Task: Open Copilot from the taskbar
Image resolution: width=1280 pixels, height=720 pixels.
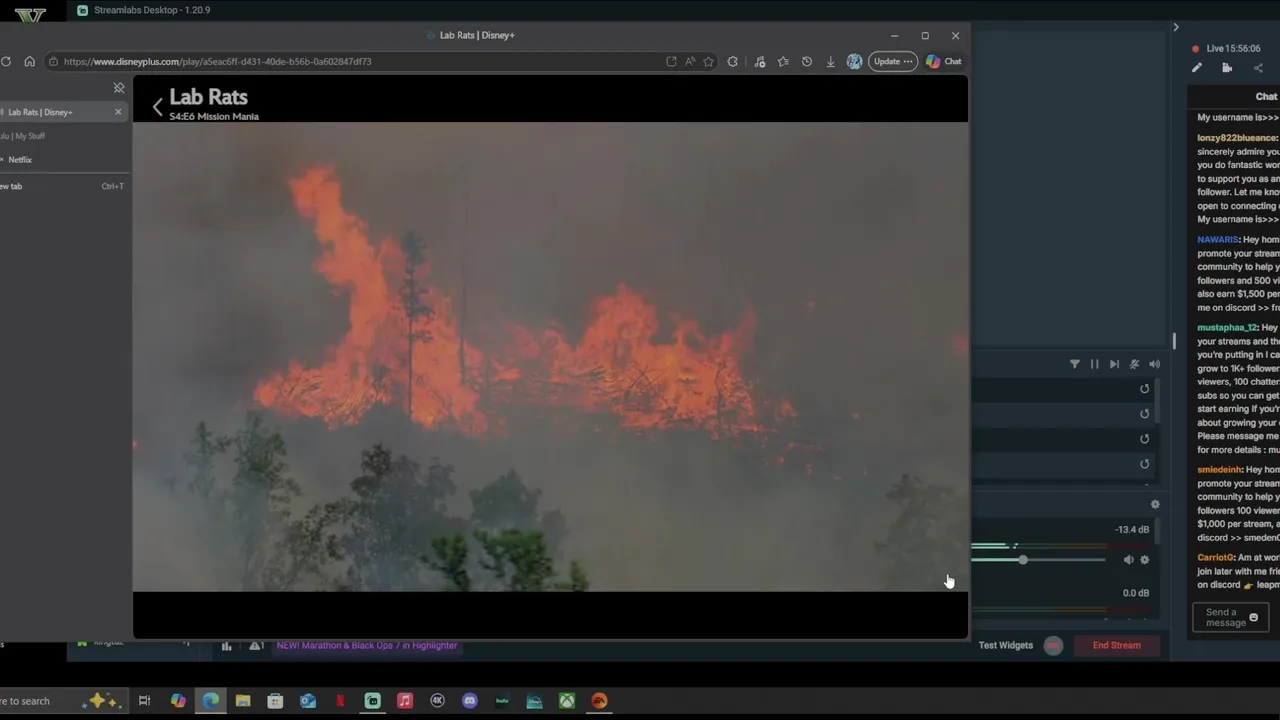Action: [x=178, y=701]
